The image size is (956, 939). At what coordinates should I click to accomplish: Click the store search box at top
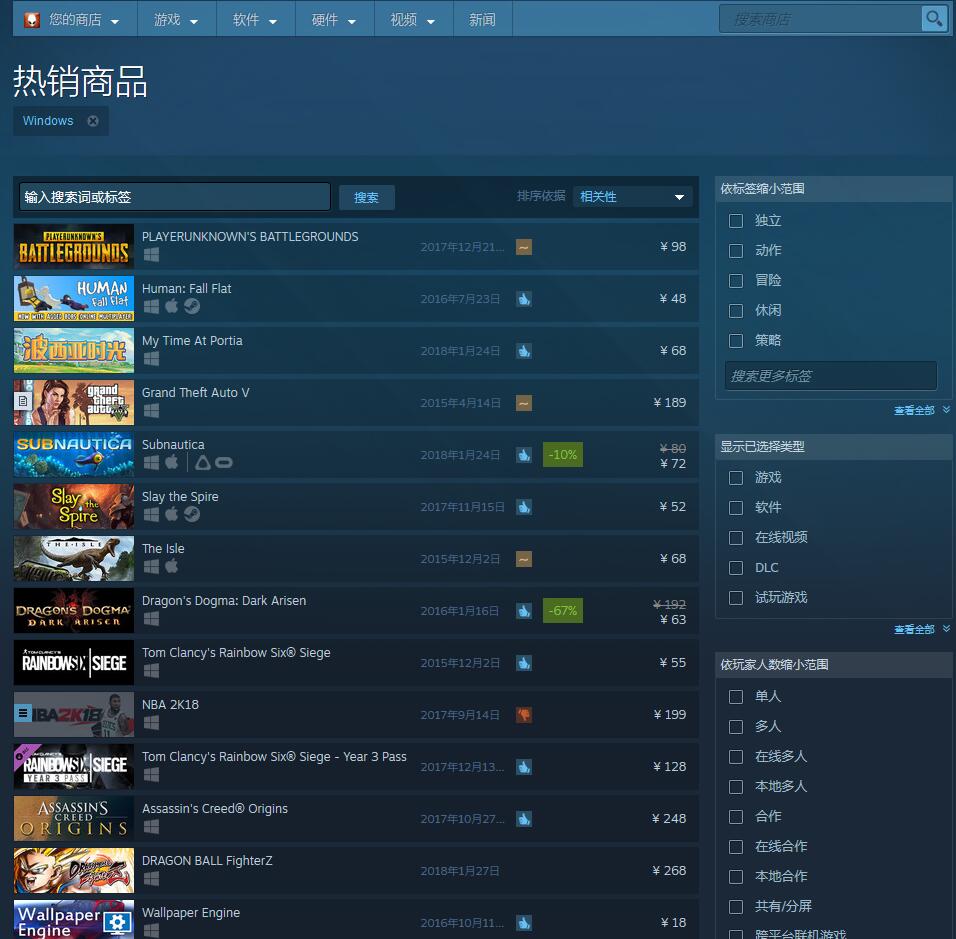(x=821, y=19)
